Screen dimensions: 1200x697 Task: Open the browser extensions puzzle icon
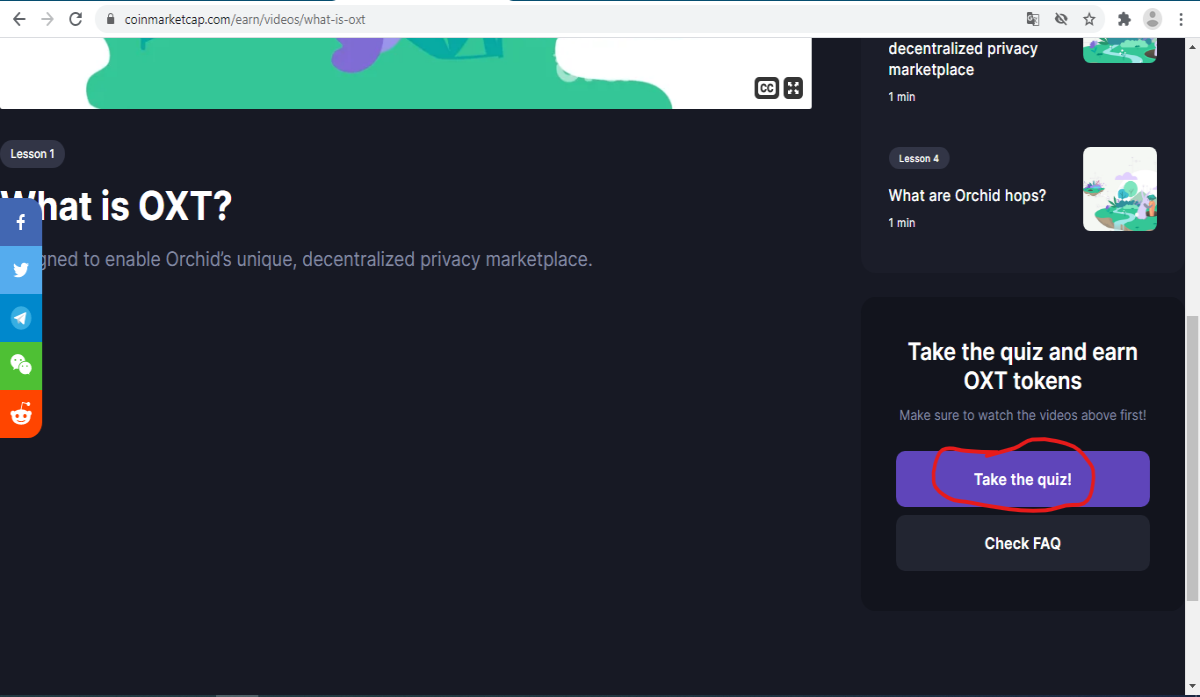(1124, 19)
